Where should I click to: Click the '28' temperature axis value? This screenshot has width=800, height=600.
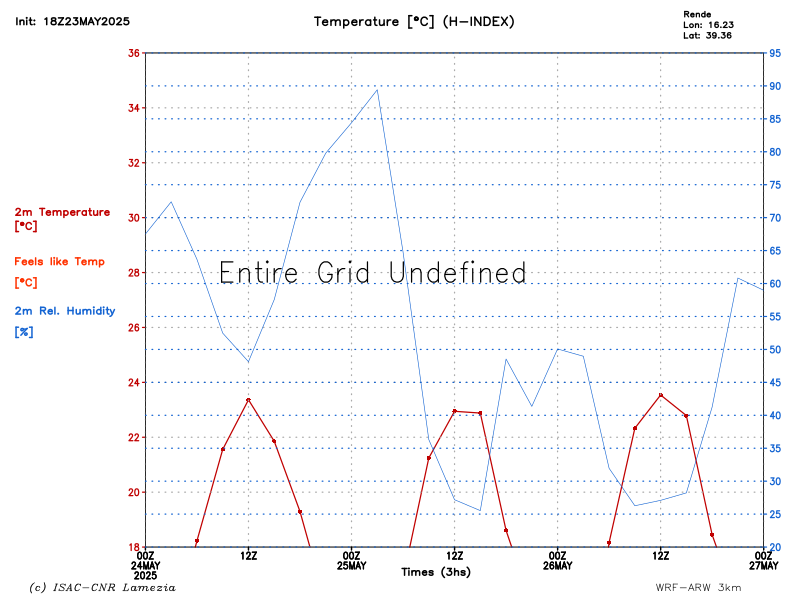tap(134, 273)
